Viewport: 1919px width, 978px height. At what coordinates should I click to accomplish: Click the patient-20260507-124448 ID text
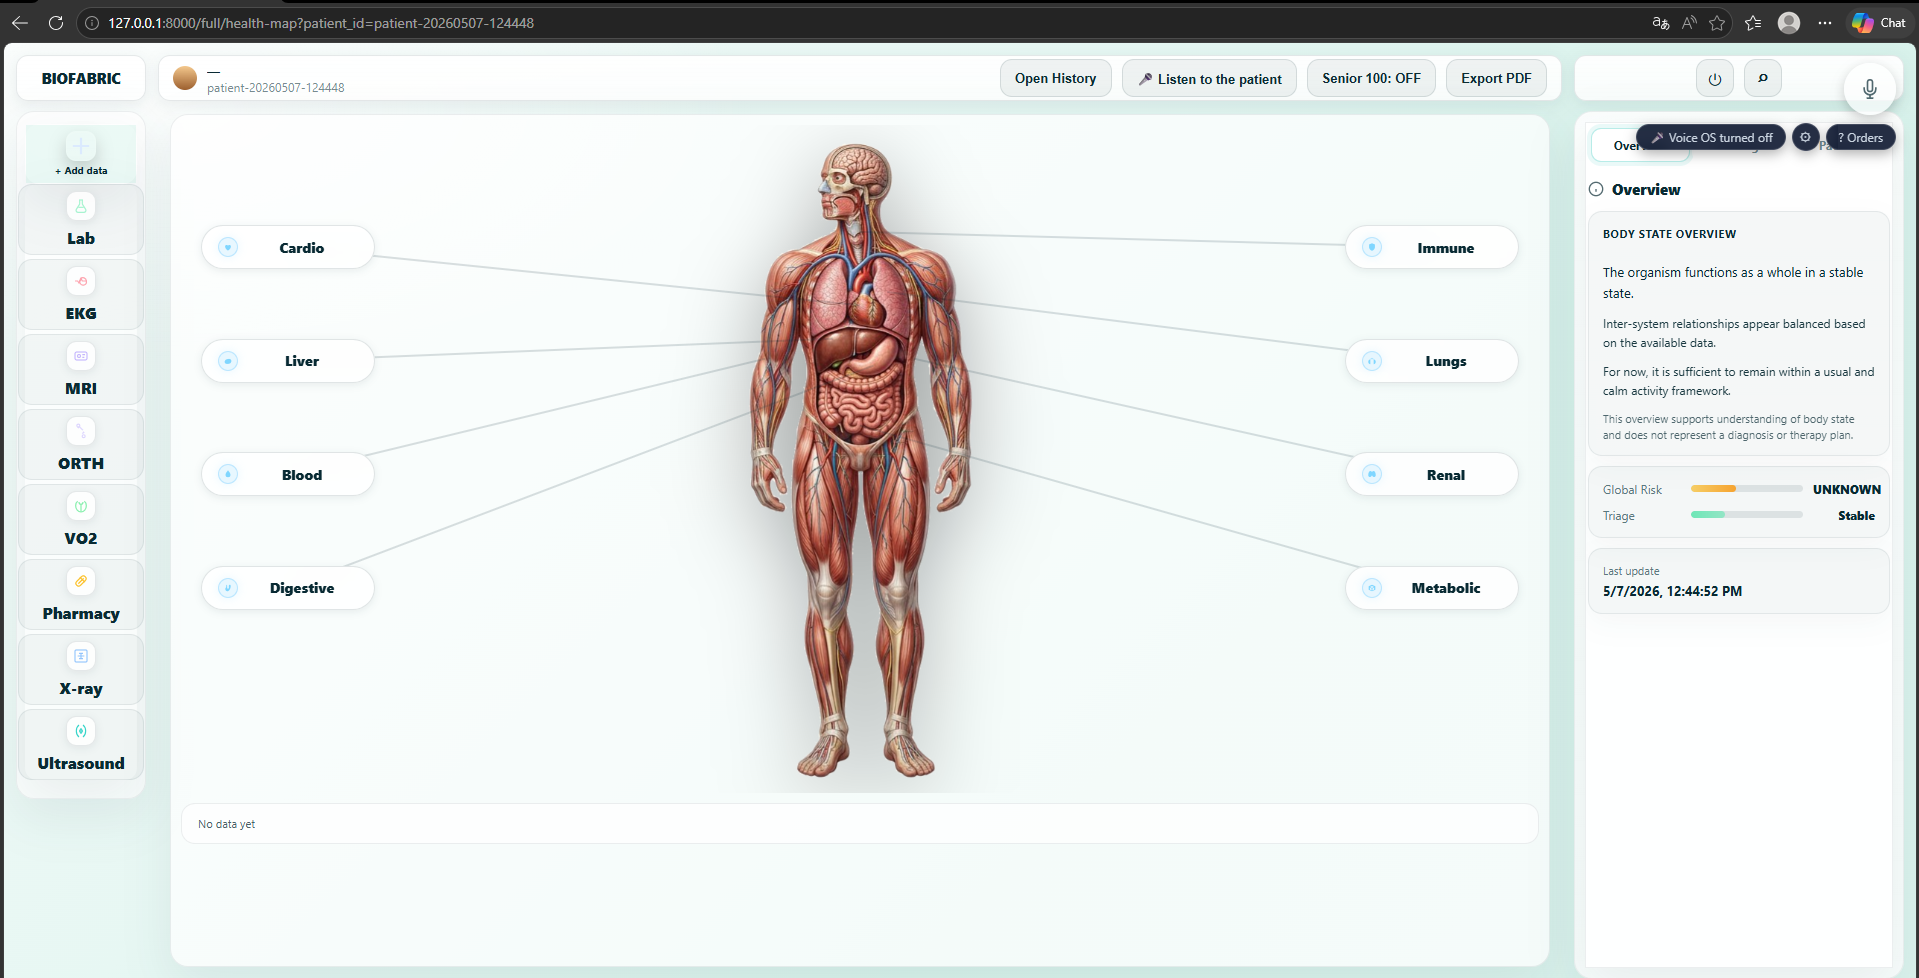(275, 88)
